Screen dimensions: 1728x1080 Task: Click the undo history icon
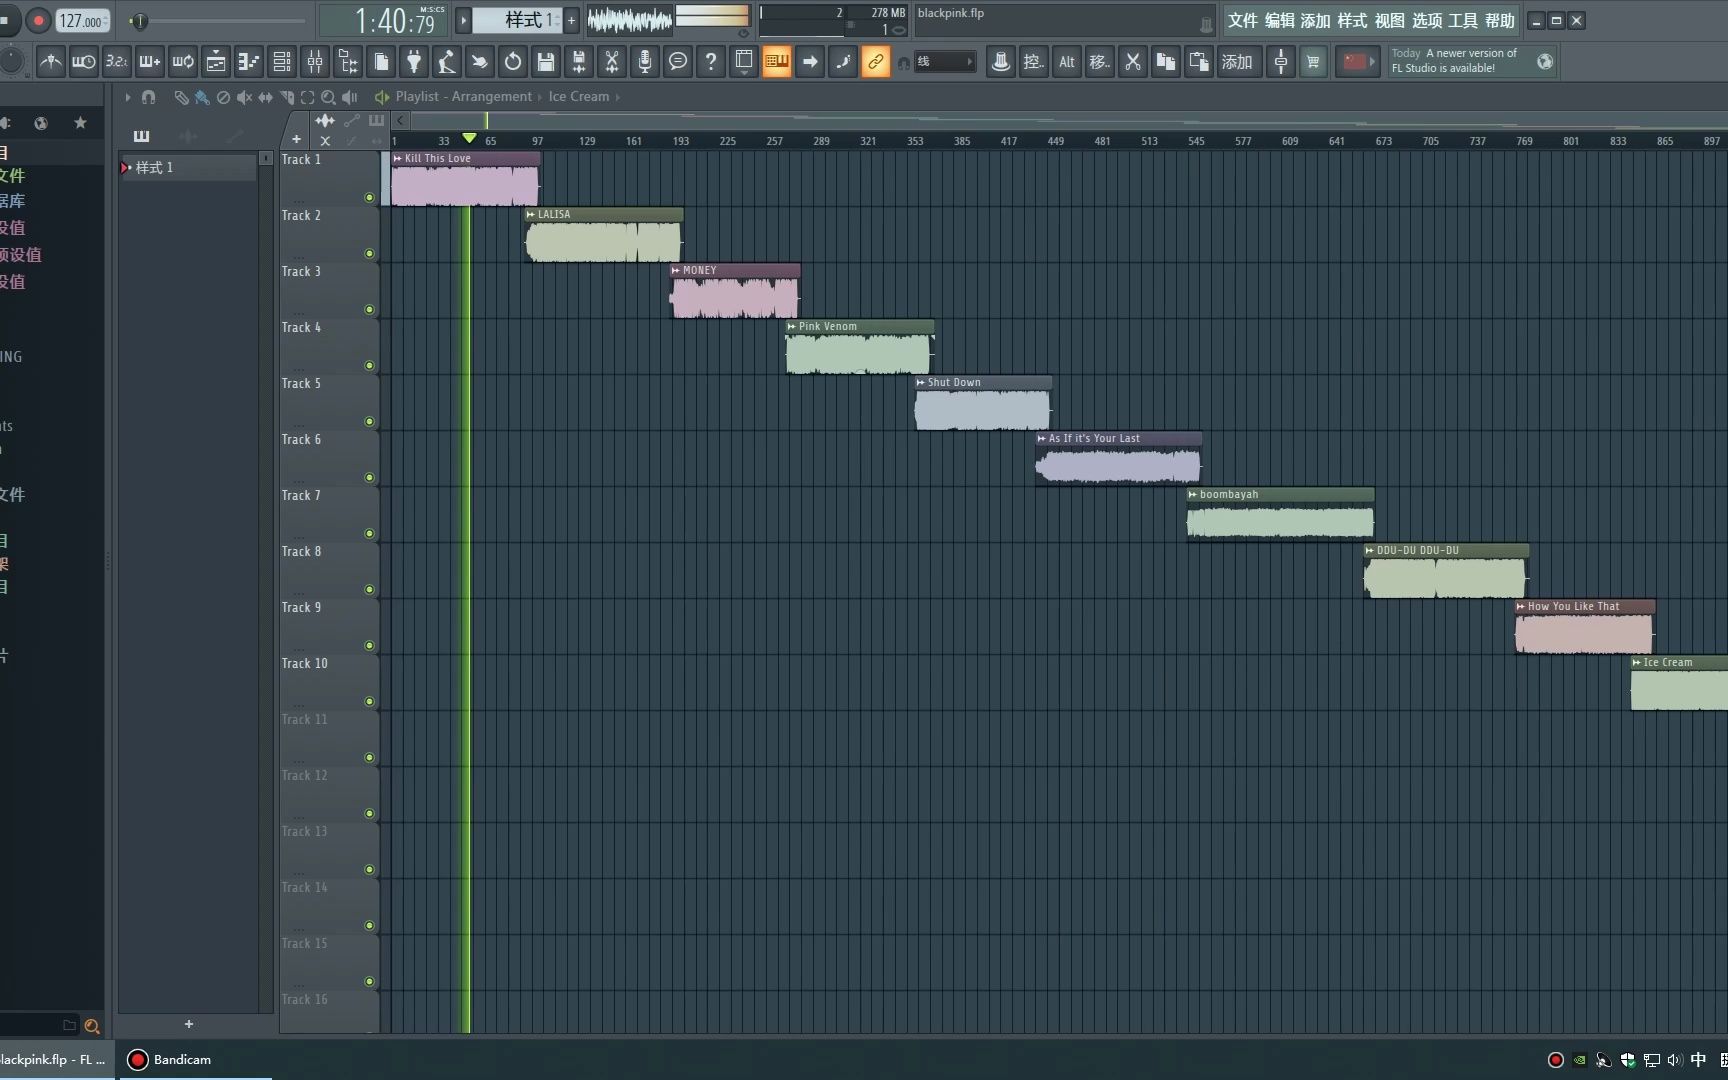[x=513, y=62]
